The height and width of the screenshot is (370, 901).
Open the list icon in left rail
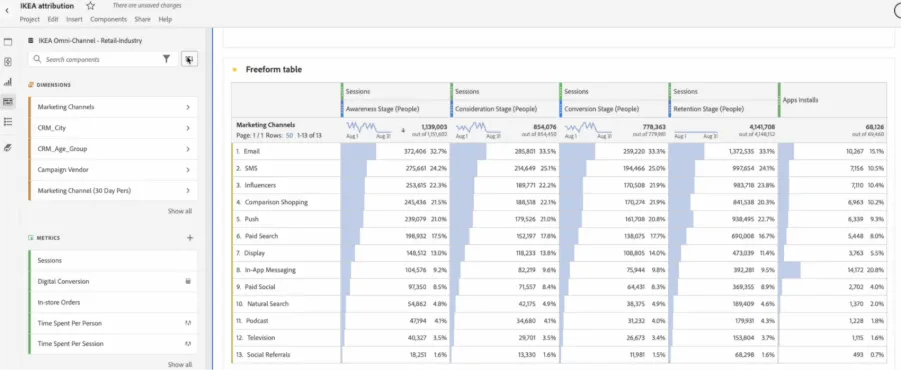tap(8, 122)
